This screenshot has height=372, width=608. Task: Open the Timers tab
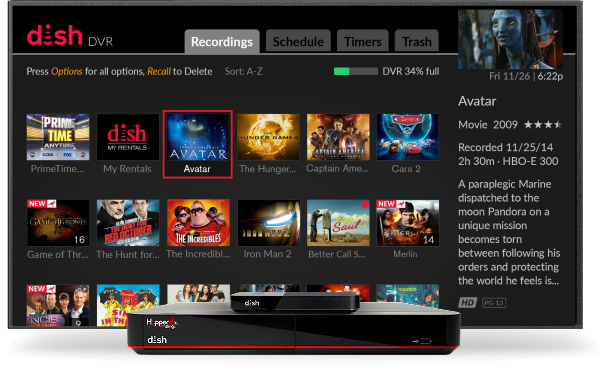(x=363, y=41)
